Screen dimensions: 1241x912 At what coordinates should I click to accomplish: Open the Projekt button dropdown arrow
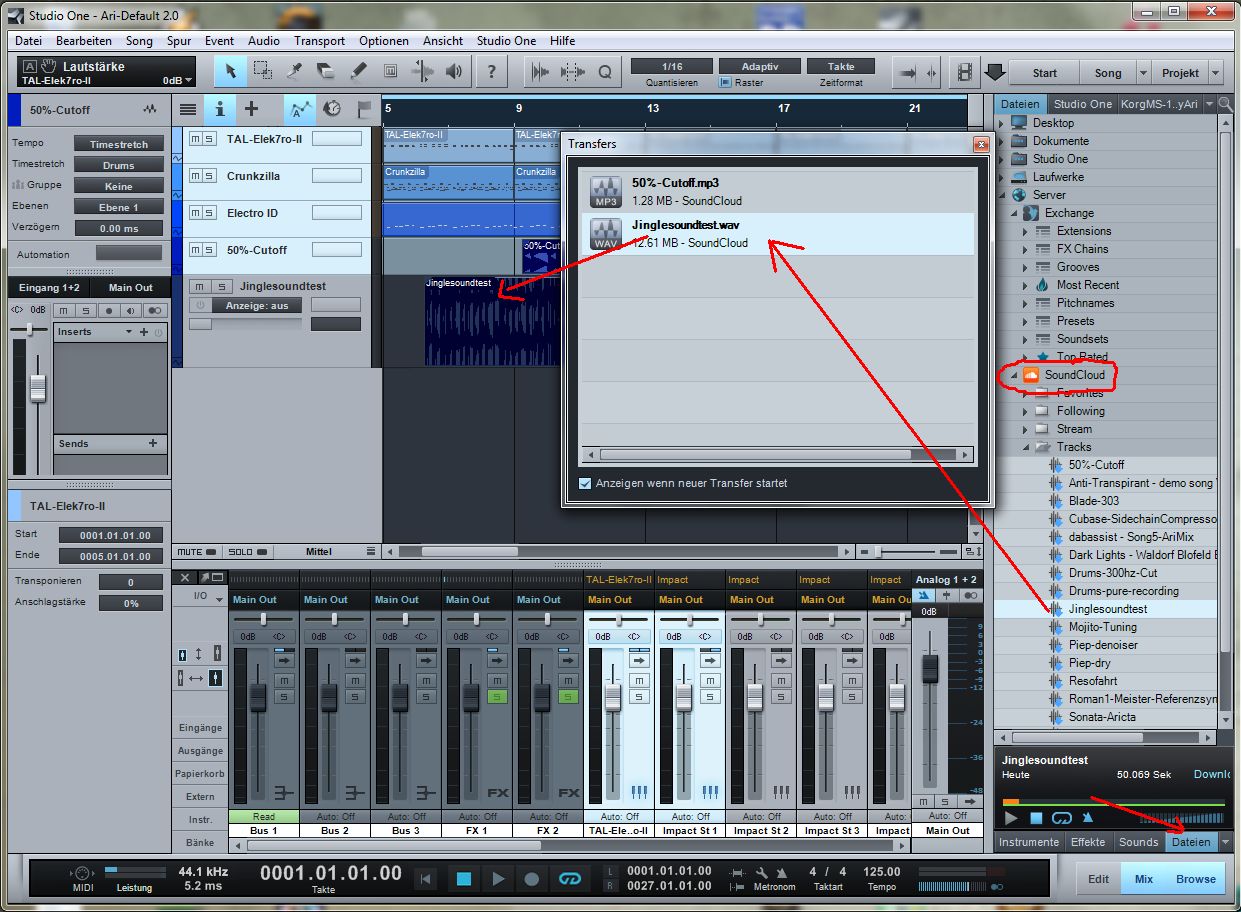[x=1216, y=73]
